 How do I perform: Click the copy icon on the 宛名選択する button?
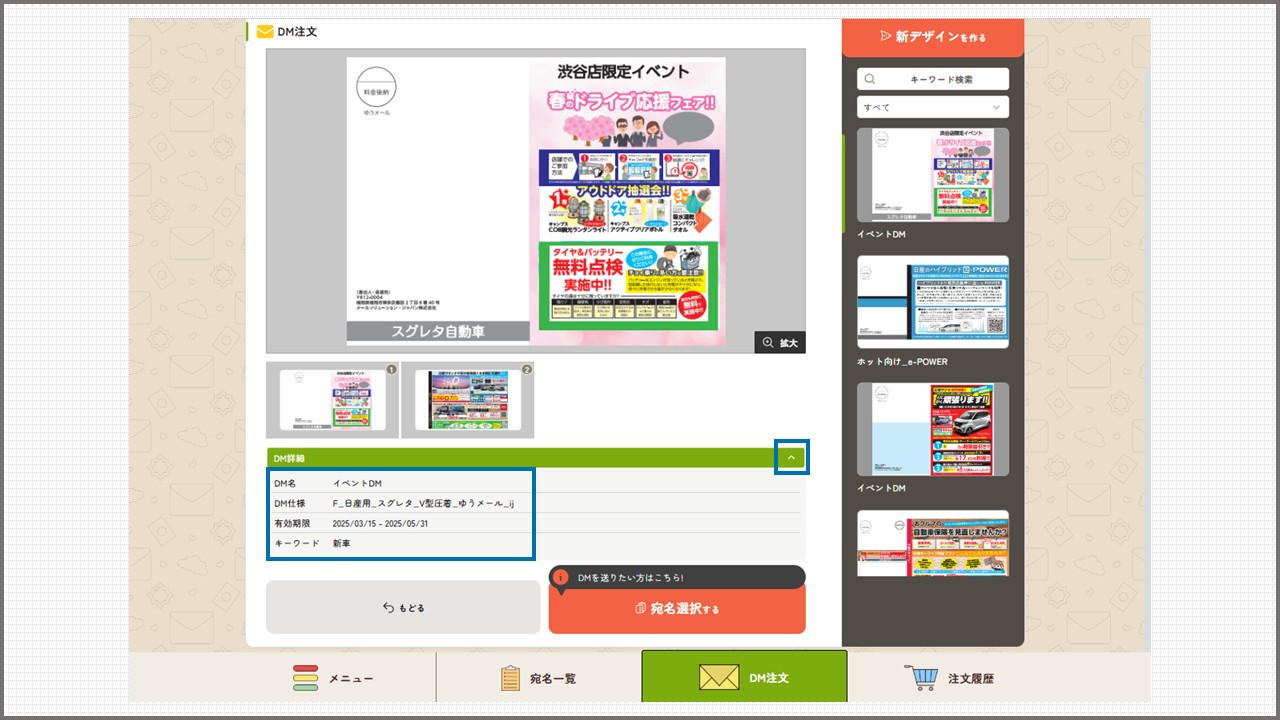(641, 608)
